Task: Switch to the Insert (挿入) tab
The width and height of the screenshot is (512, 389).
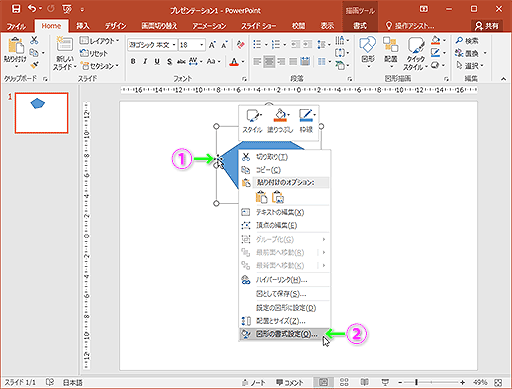Action: point(83,26)
